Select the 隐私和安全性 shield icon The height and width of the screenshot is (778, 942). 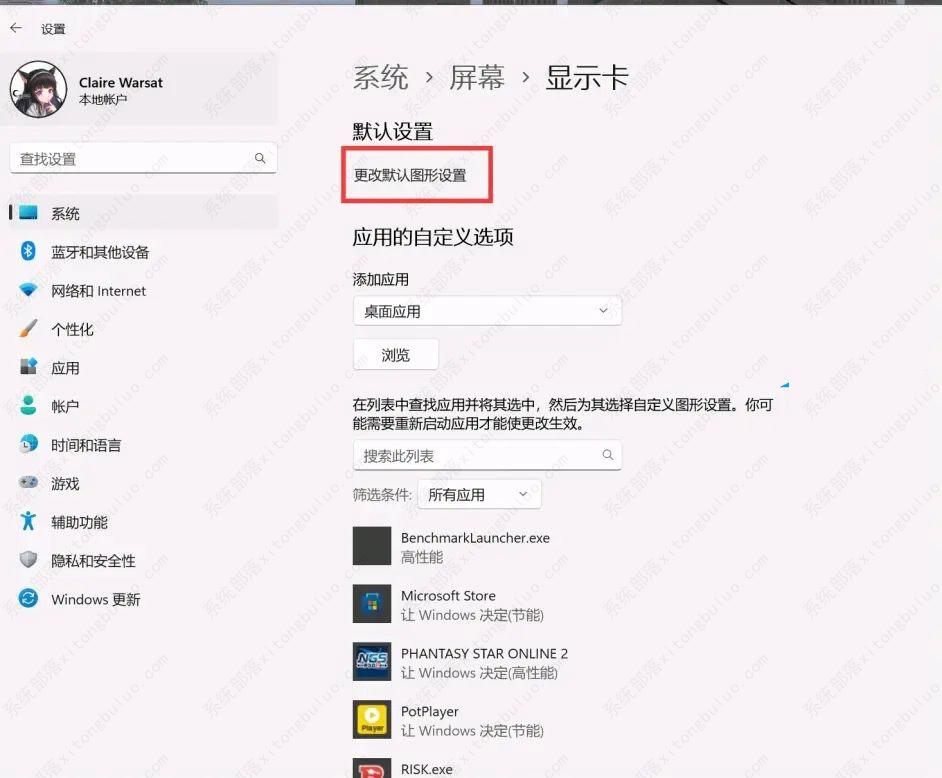pyautogui.click(x=29, y=560)
